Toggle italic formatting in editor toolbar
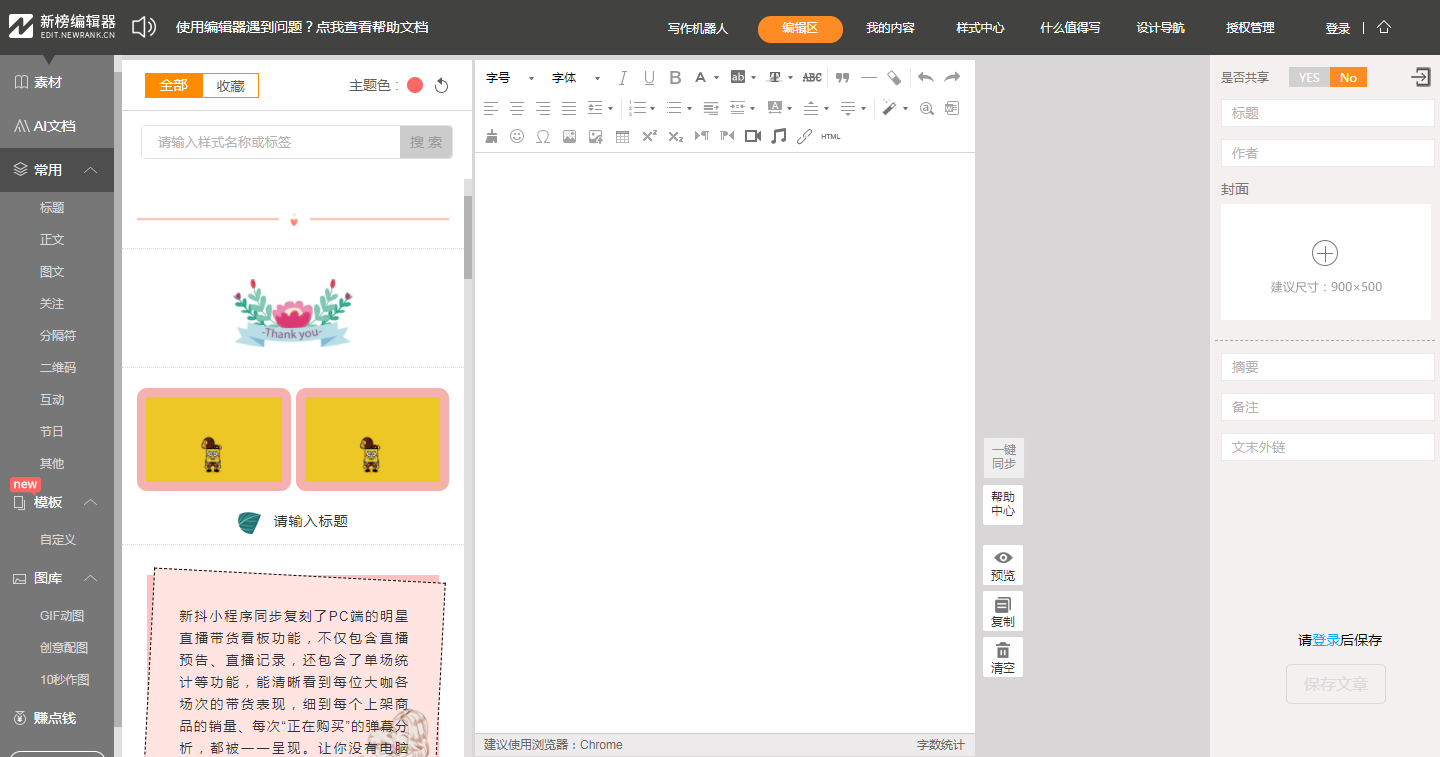This screenshot has width=1440, height=757. pyautogui.click(x=623, y=78)
